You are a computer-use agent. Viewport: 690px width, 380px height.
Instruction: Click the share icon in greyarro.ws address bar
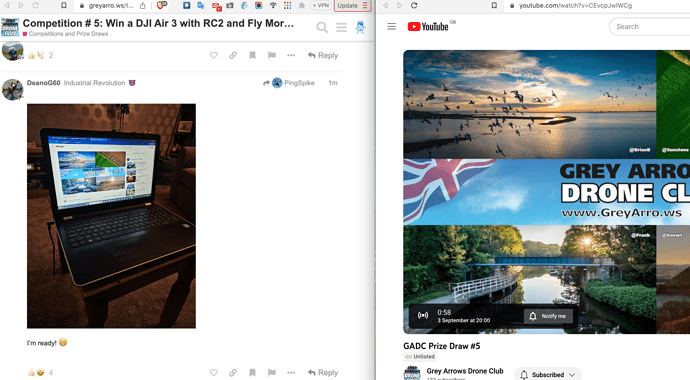point(143,5)
